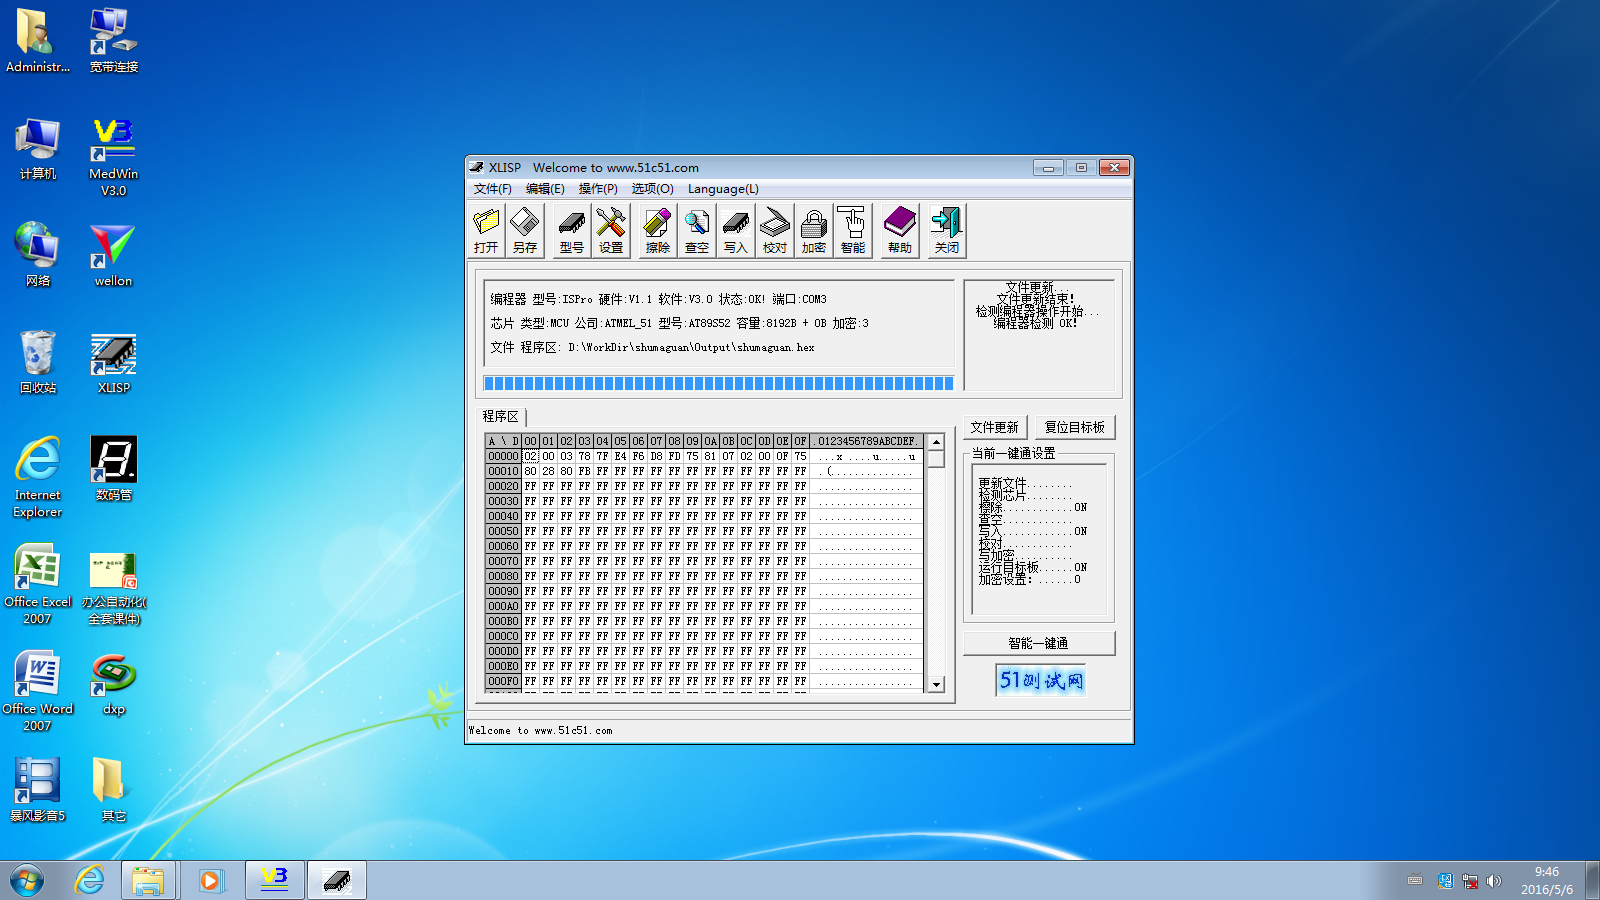Screen dimensions: 1600x900
Task: Open the wellon desktop shortcut
Action: pos(113,256)
